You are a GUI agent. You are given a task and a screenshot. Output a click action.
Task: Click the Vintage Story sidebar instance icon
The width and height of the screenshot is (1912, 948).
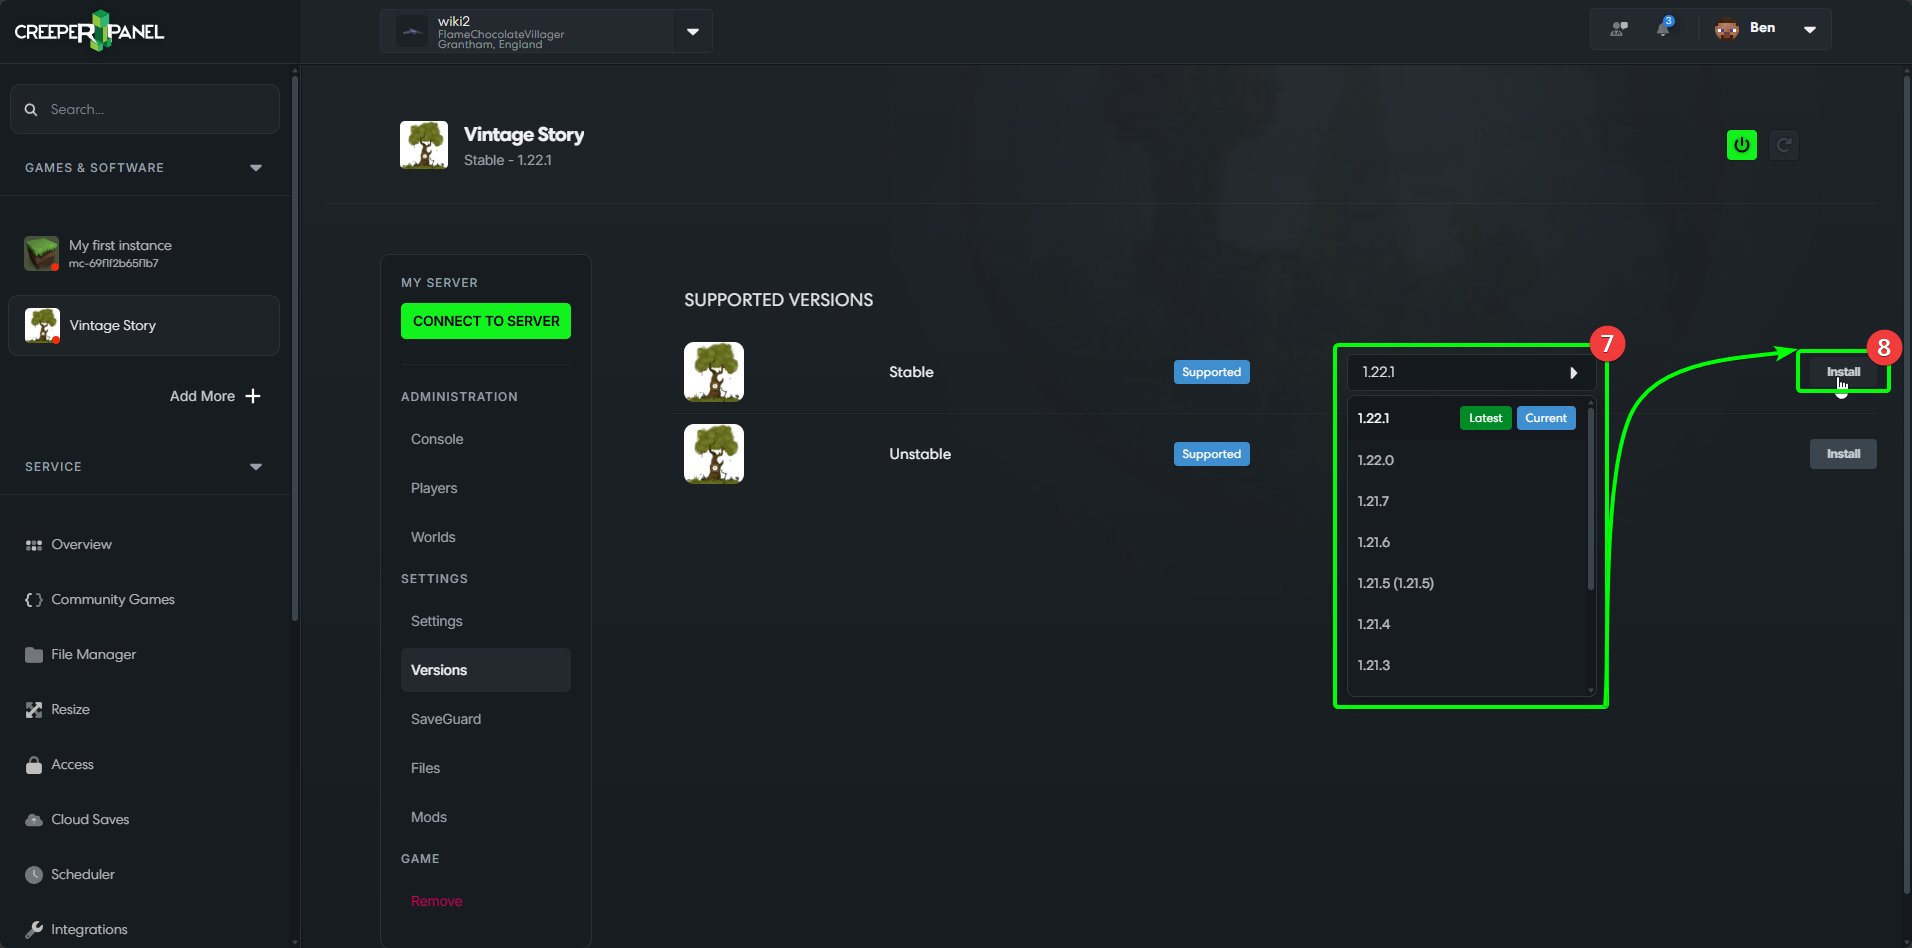point(42,325)
